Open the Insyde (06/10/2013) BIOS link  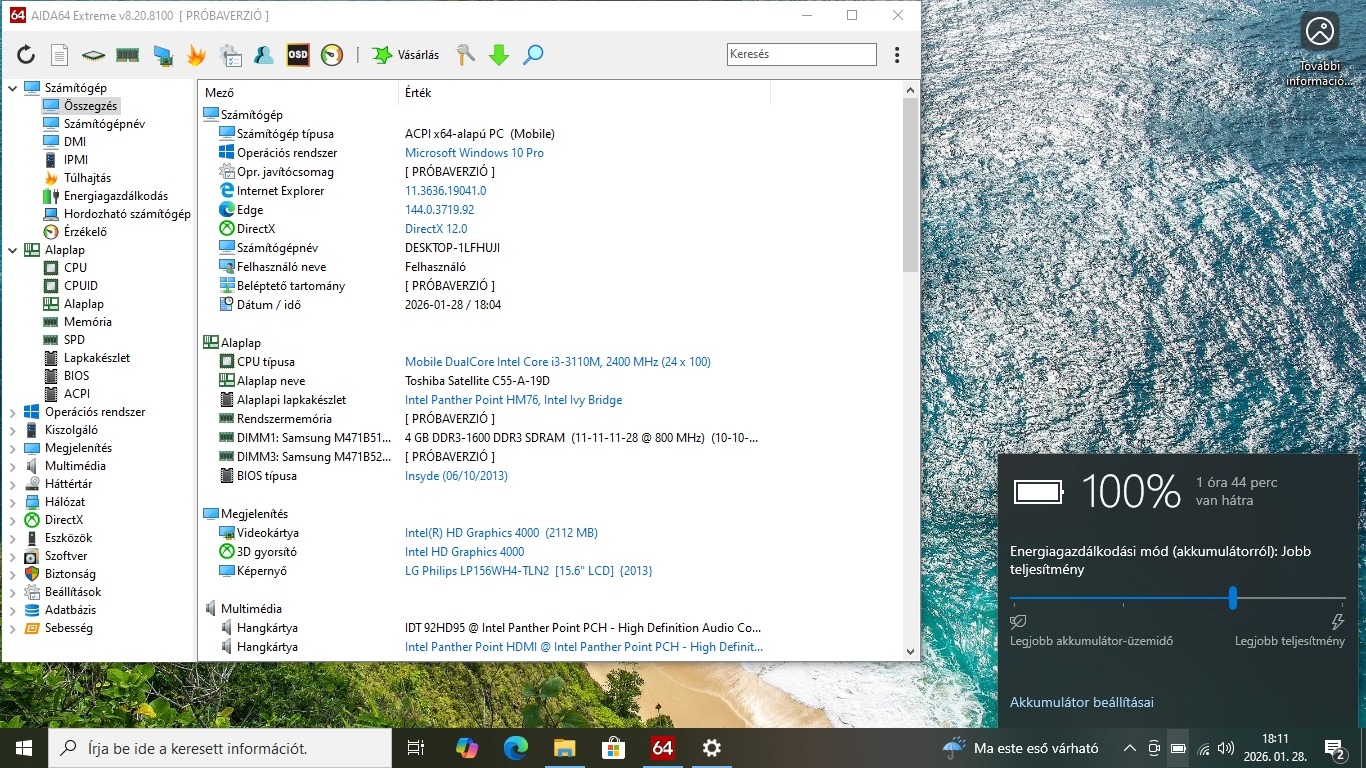tap(456, 476)
